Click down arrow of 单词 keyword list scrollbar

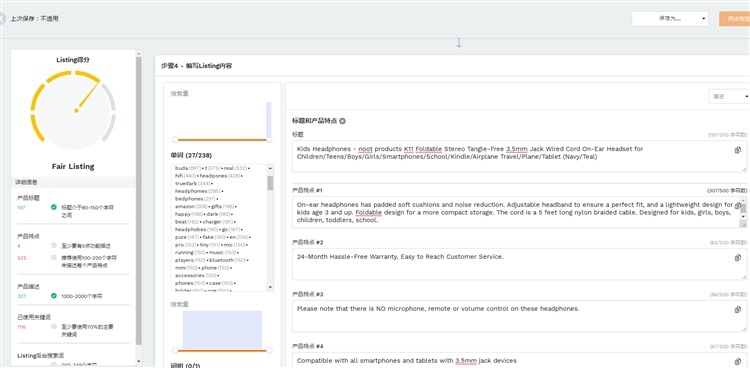(270, 287)
